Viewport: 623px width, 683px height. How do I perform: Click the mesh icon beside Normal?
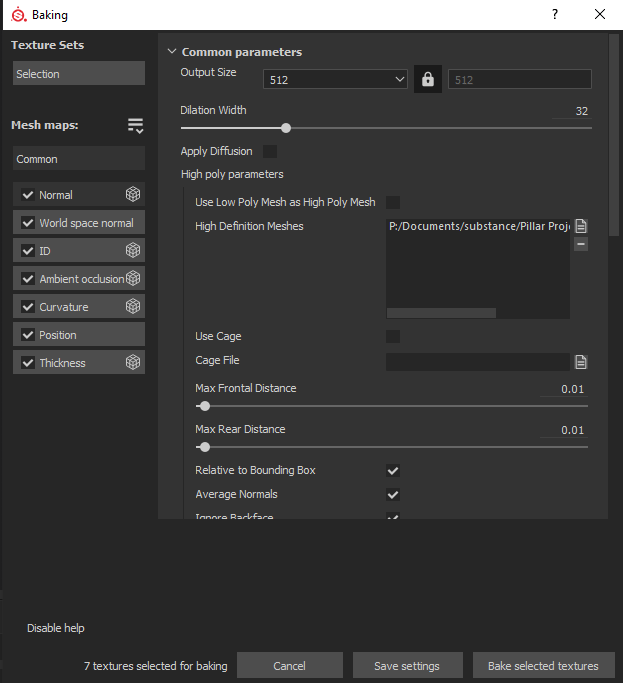click(133, 194)
